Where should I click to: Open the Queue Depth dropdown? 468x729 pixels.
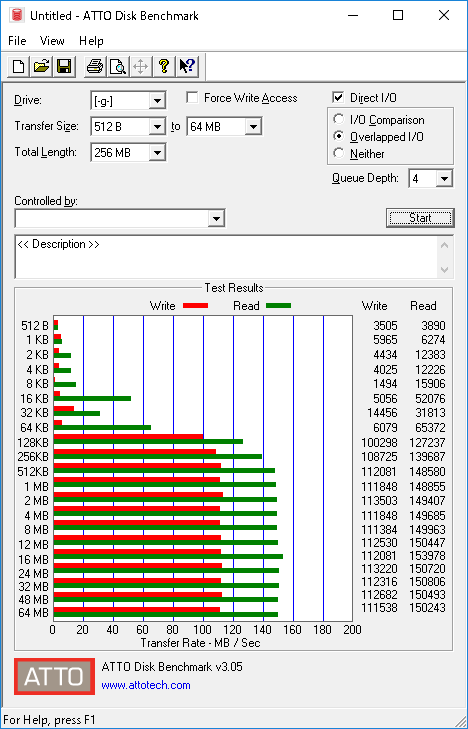click(x=444, y=179)
